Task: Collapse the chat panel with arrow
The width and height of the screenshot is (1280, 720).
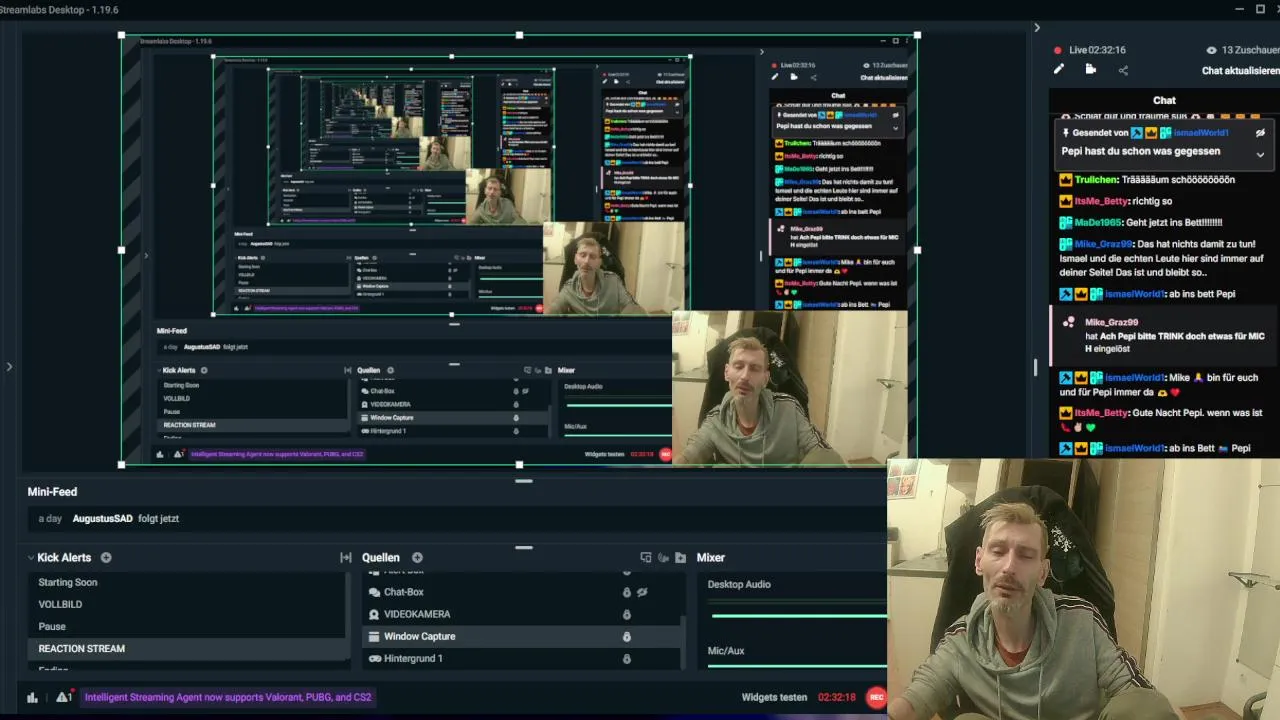Action: point(1037,28)
